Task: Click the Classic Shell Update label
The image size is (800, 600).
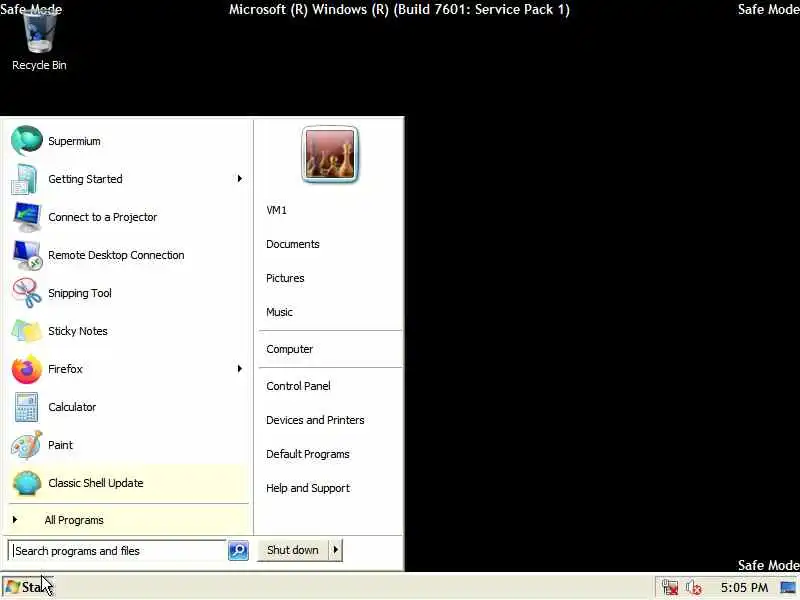Action: [95, 483]
